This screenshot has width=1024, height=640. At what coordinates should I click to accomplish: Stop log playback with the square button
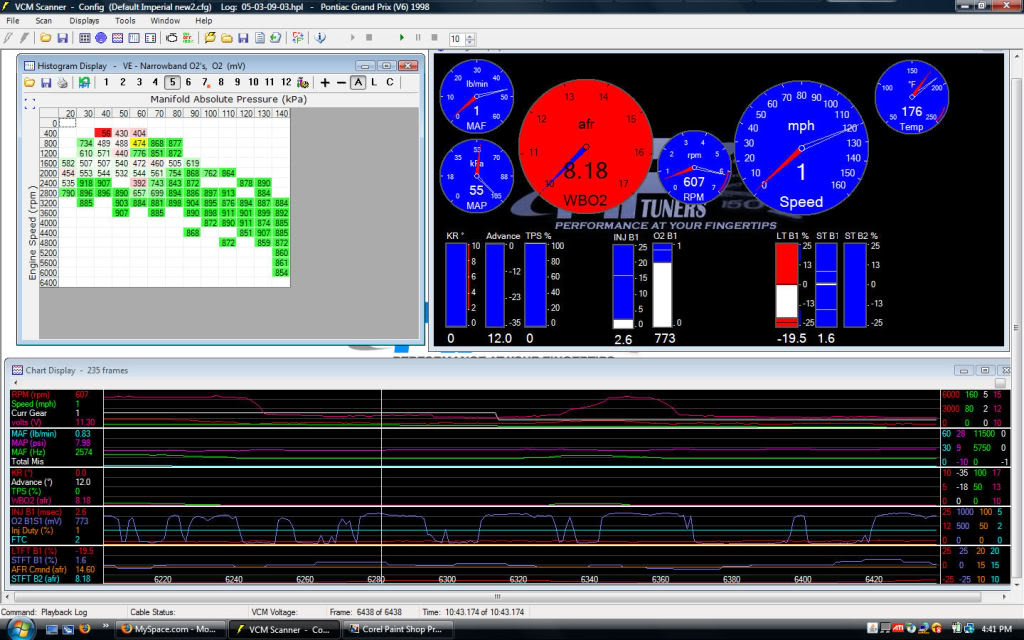coord(434,38)
